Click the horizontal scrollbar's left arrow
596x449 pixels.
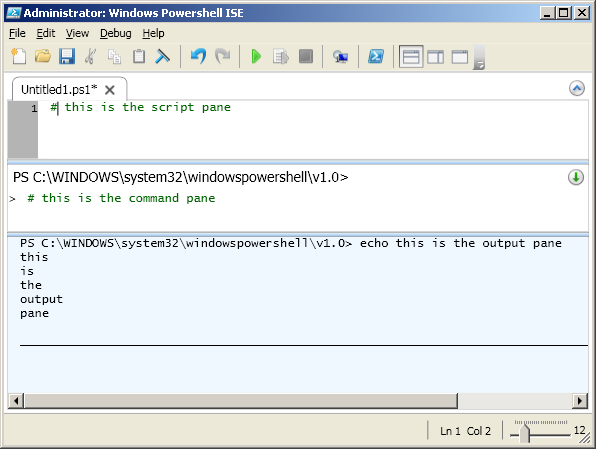pyautogui.click(x=16, y=401)
